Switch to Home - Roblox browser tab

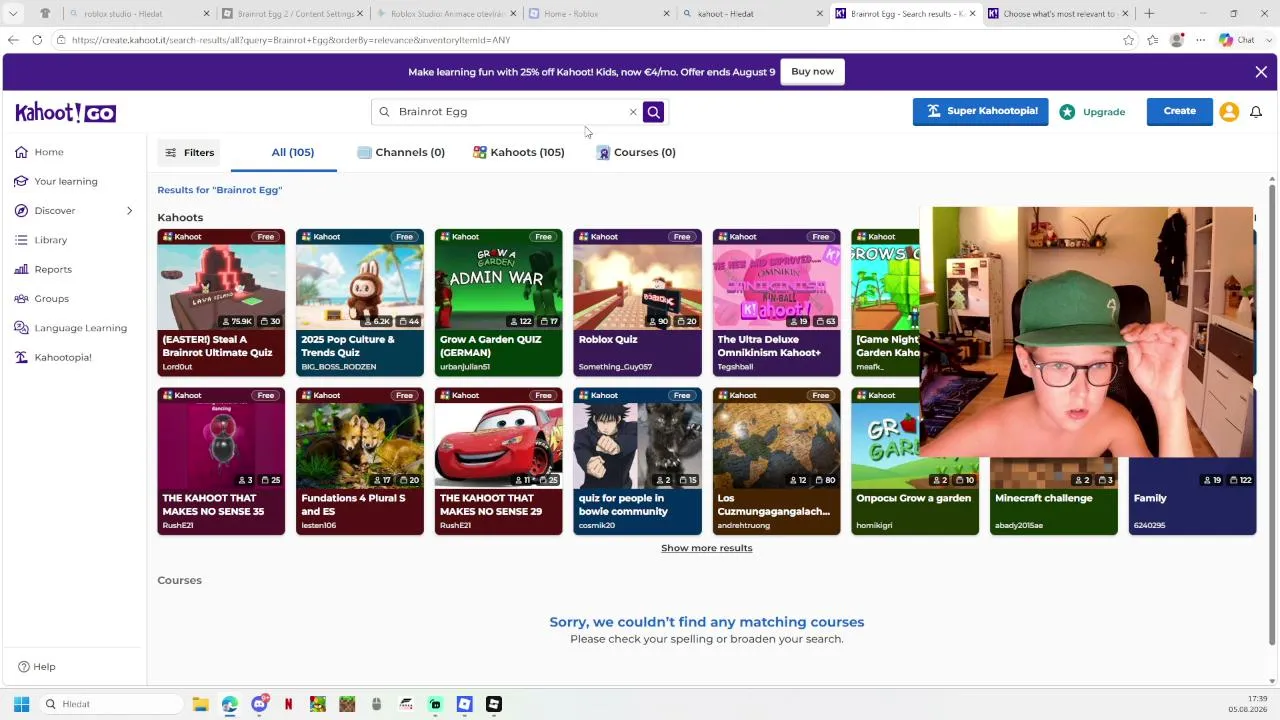point(598,14)
